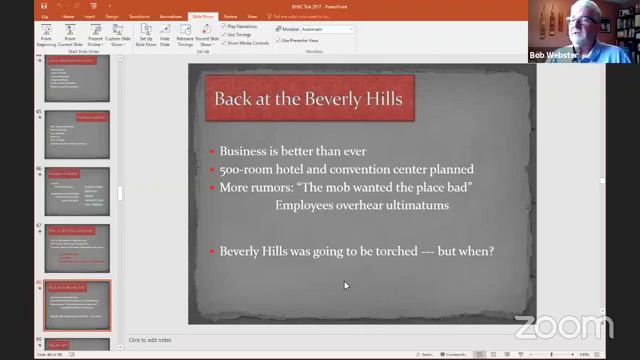Toggle Use Presenter View checkbox
Image resolution: width=640 pixels, height=360 pixels.
278,40
